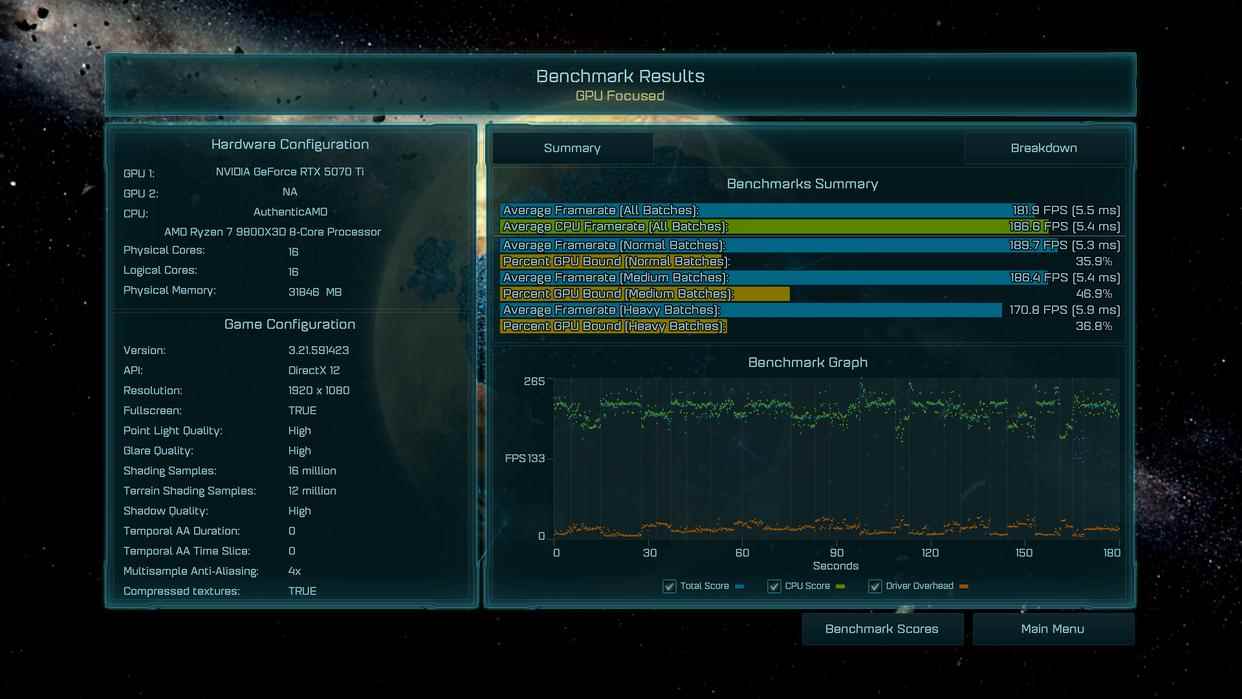Click the blue Total Score legend swatch

click(x=740, y=587)
